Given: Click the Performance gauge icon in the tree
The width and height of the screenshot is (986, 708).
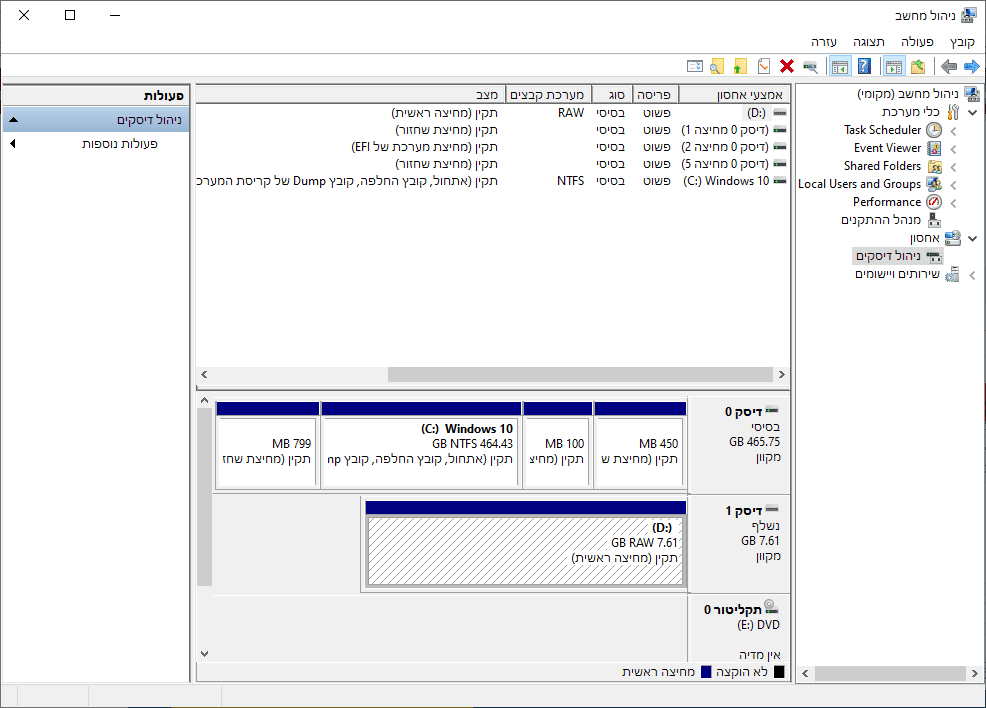Looking at the screenshot, I should pos(933,202).
